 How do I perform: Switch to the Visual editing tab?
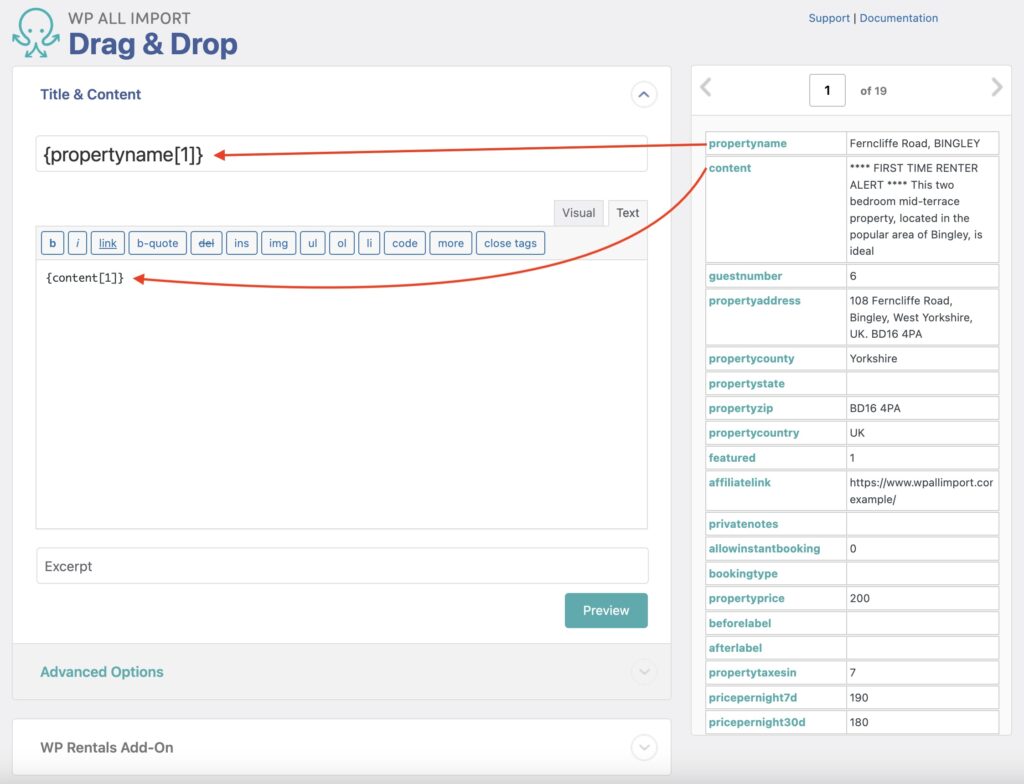(578, 212)
